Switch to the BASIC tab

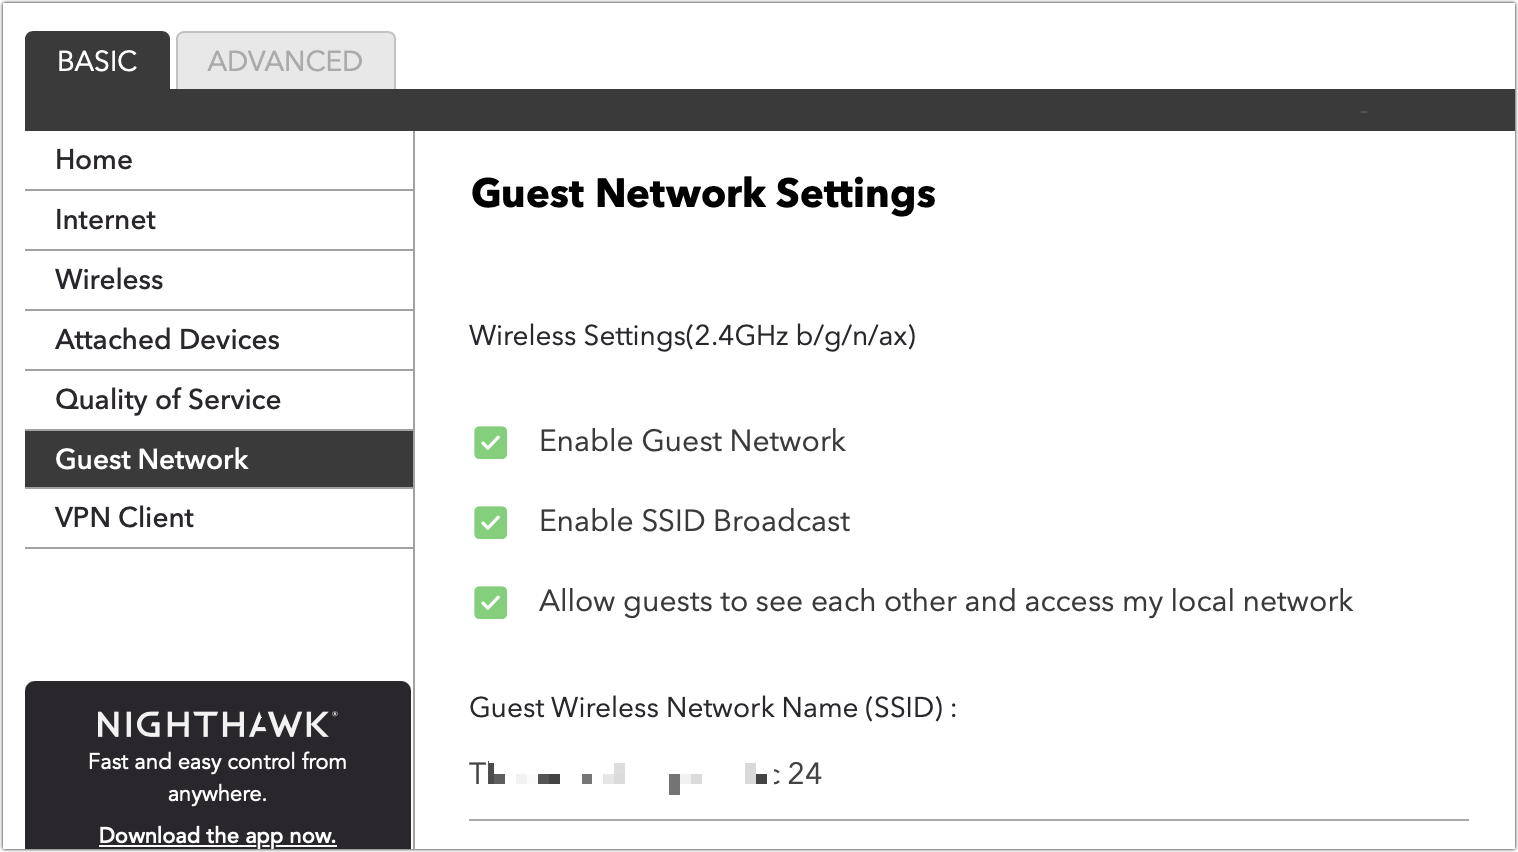97,61
